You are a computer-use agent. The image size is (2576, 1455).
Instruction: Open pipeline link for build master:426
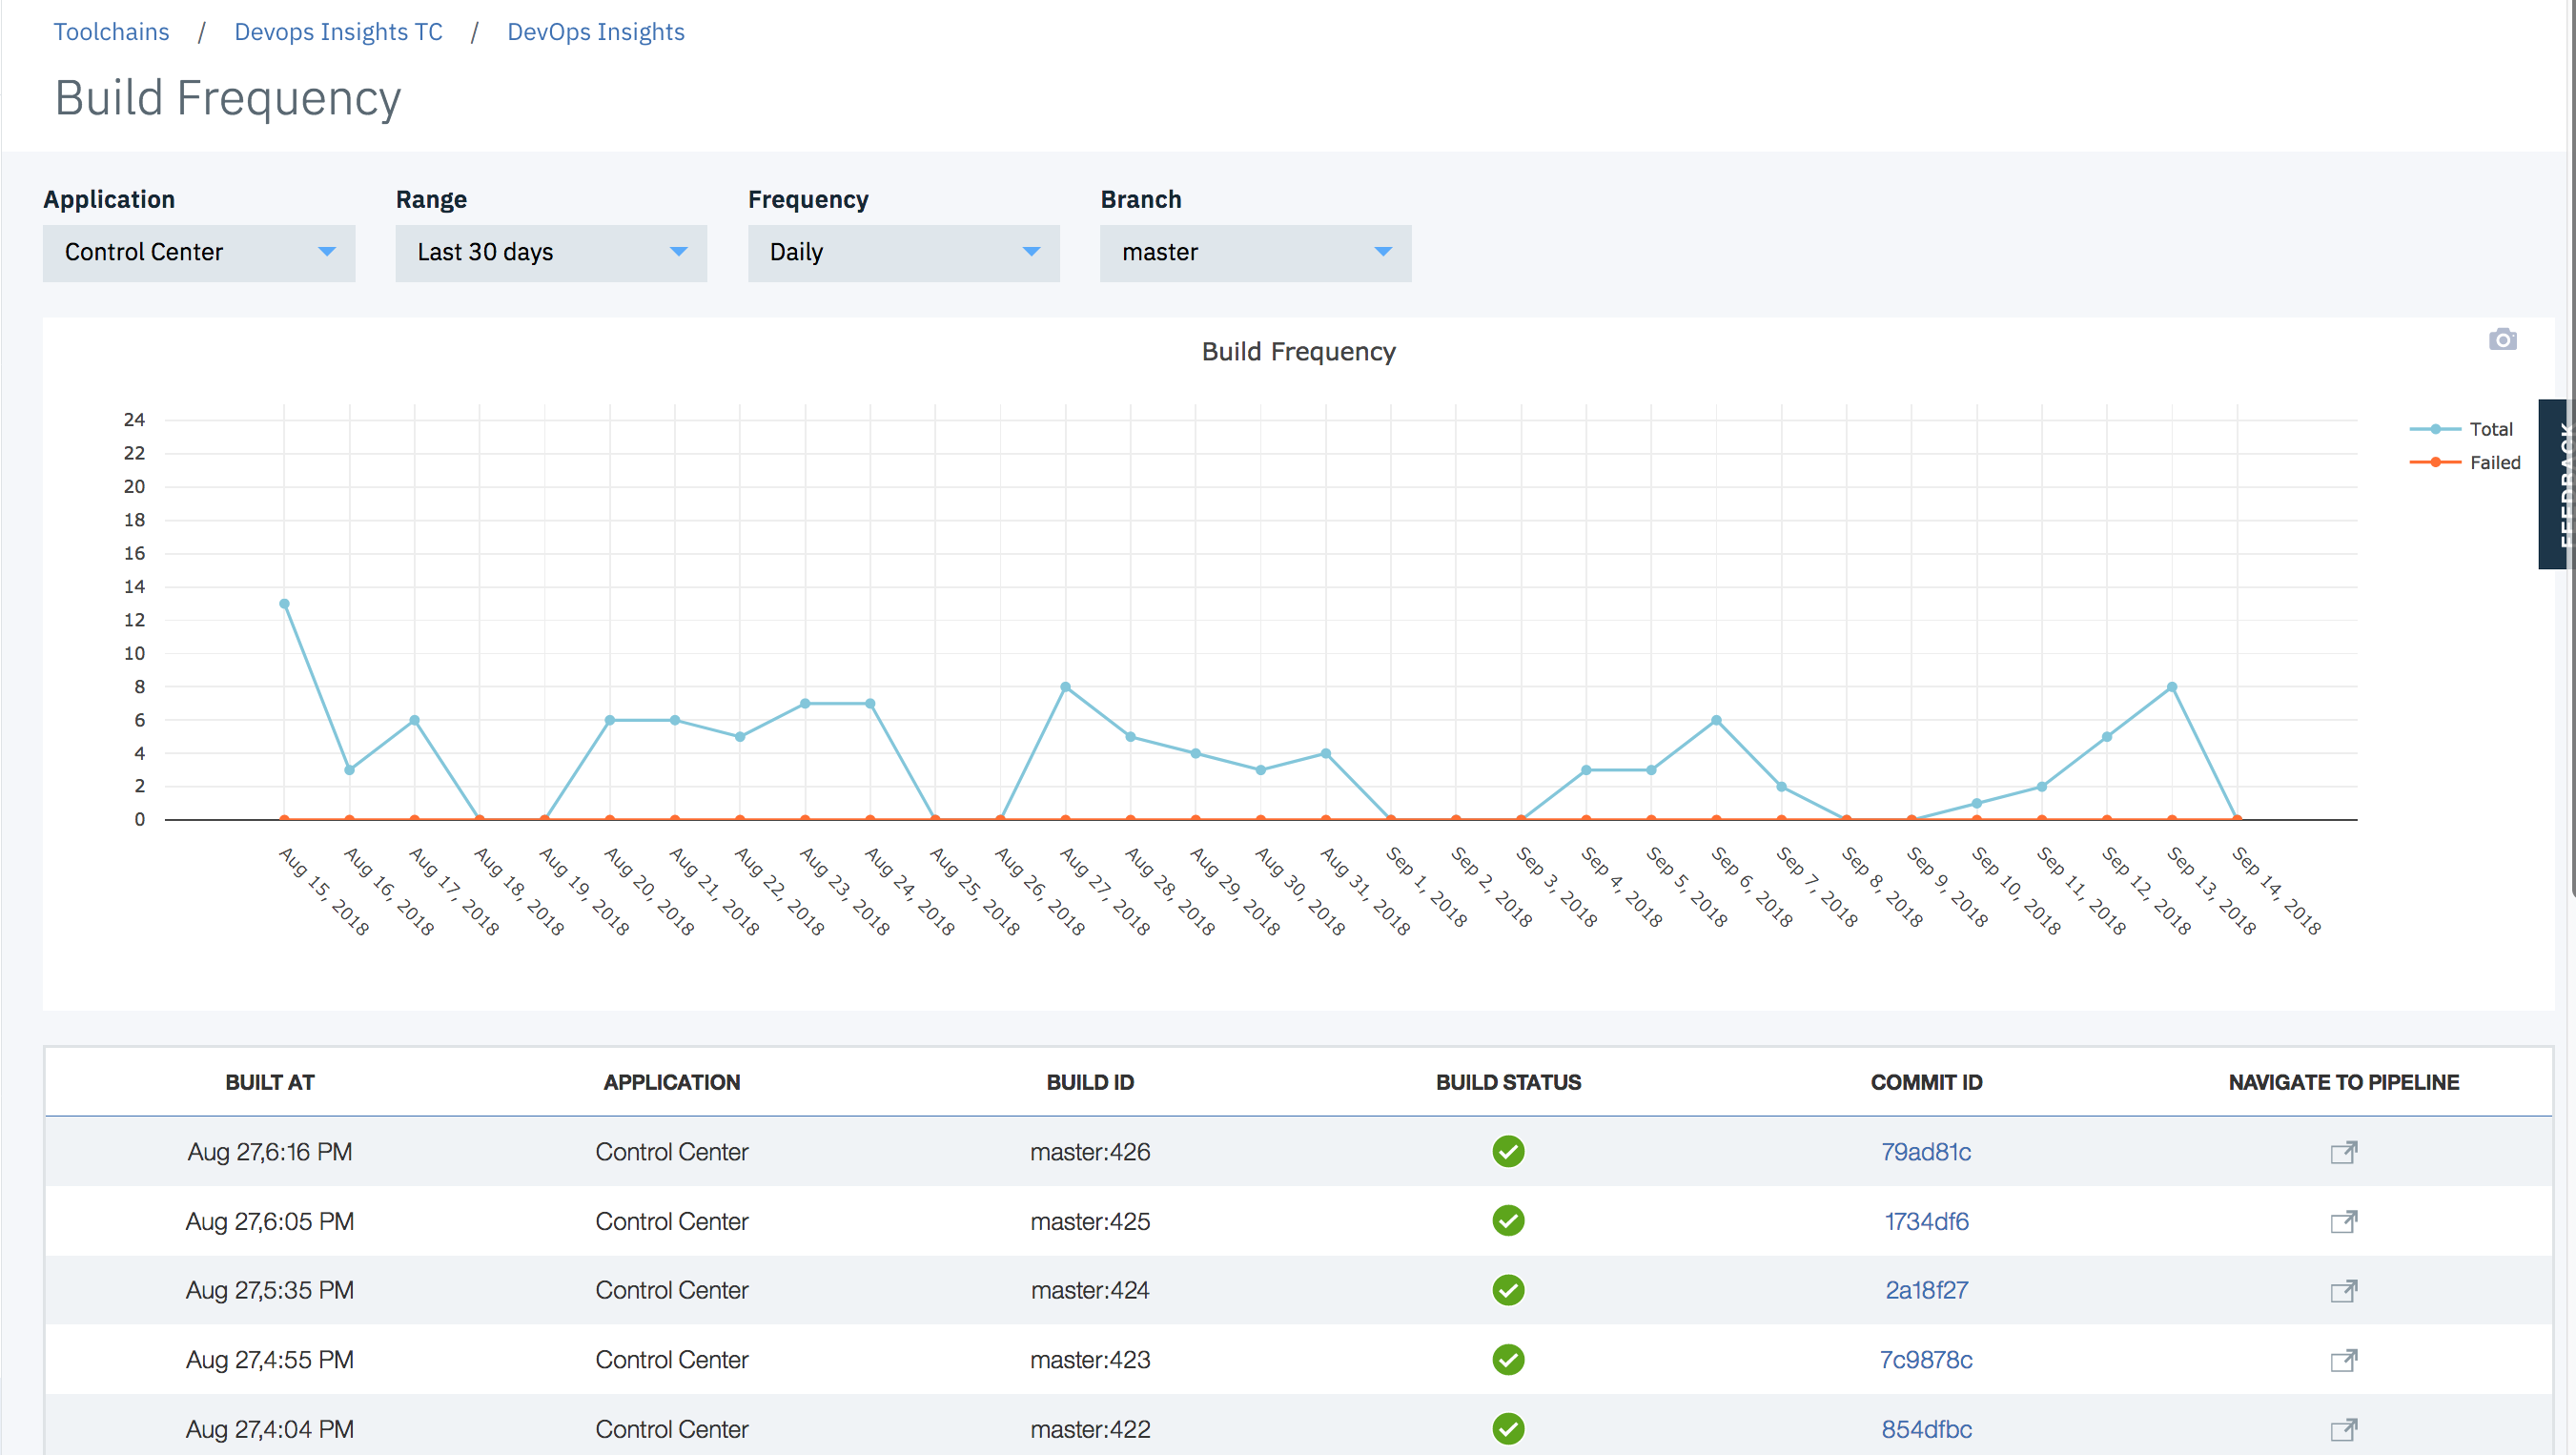coord(2343,1152)
